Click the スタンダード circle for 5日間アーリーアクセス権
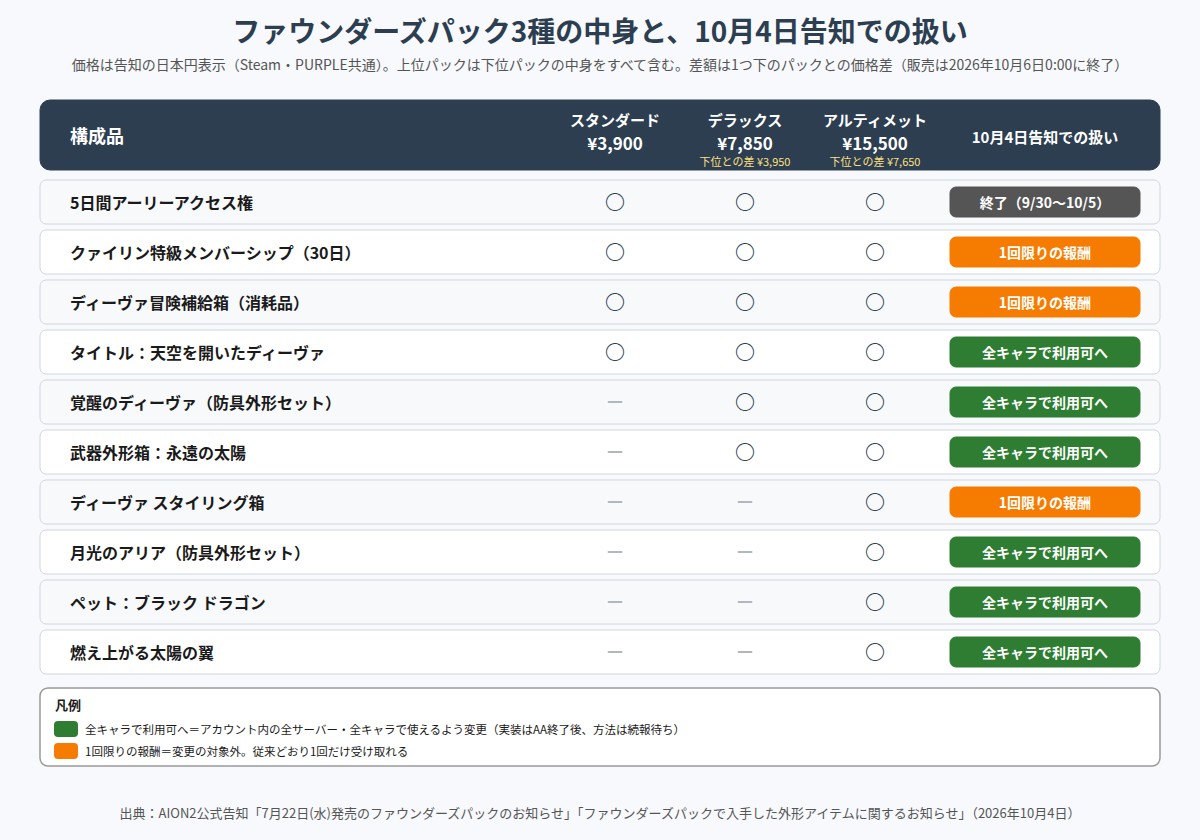Image resolution: width=1200 pixels, height=840 pixels. tap(615, 202)
